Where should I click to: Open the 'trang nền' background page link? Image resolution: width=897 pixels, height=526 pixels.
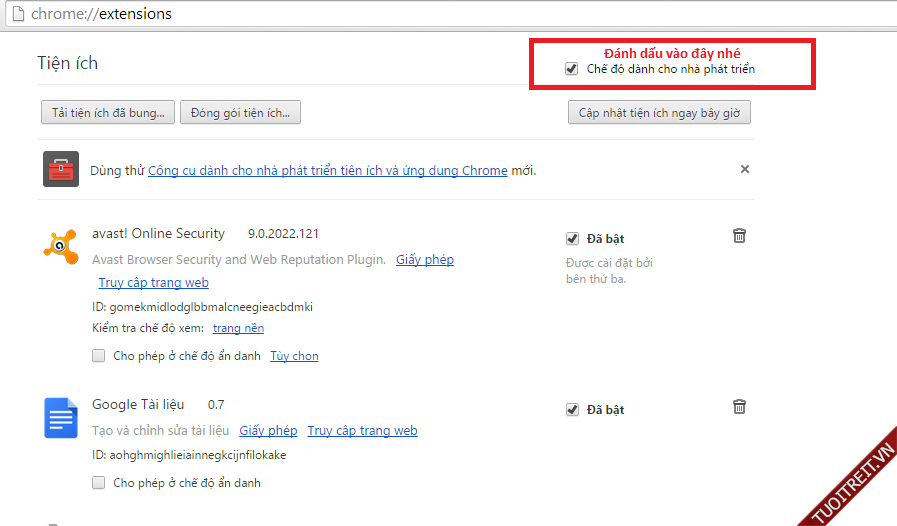click(238, 328)
